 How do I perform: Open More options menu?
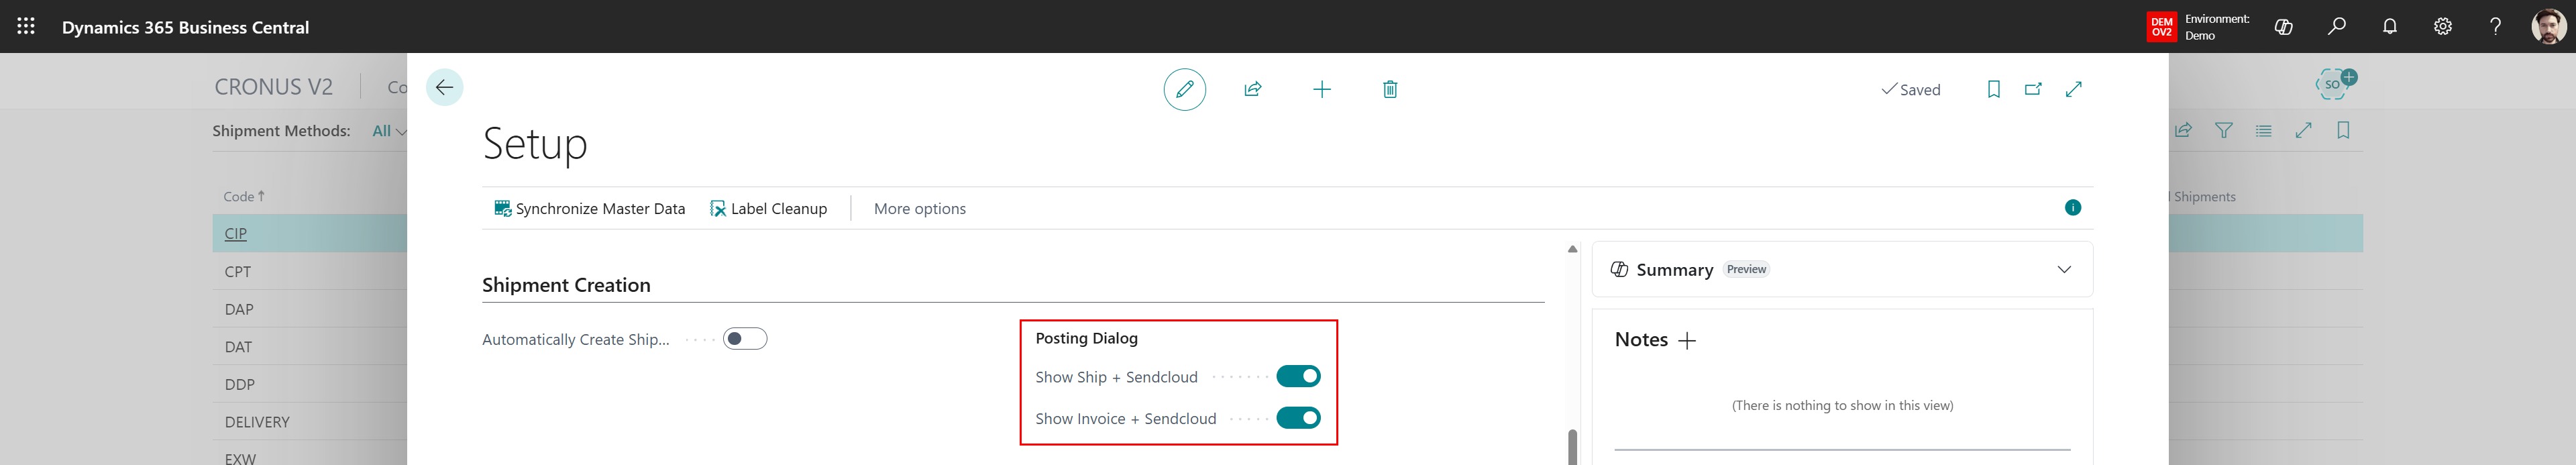coord(919,208)
